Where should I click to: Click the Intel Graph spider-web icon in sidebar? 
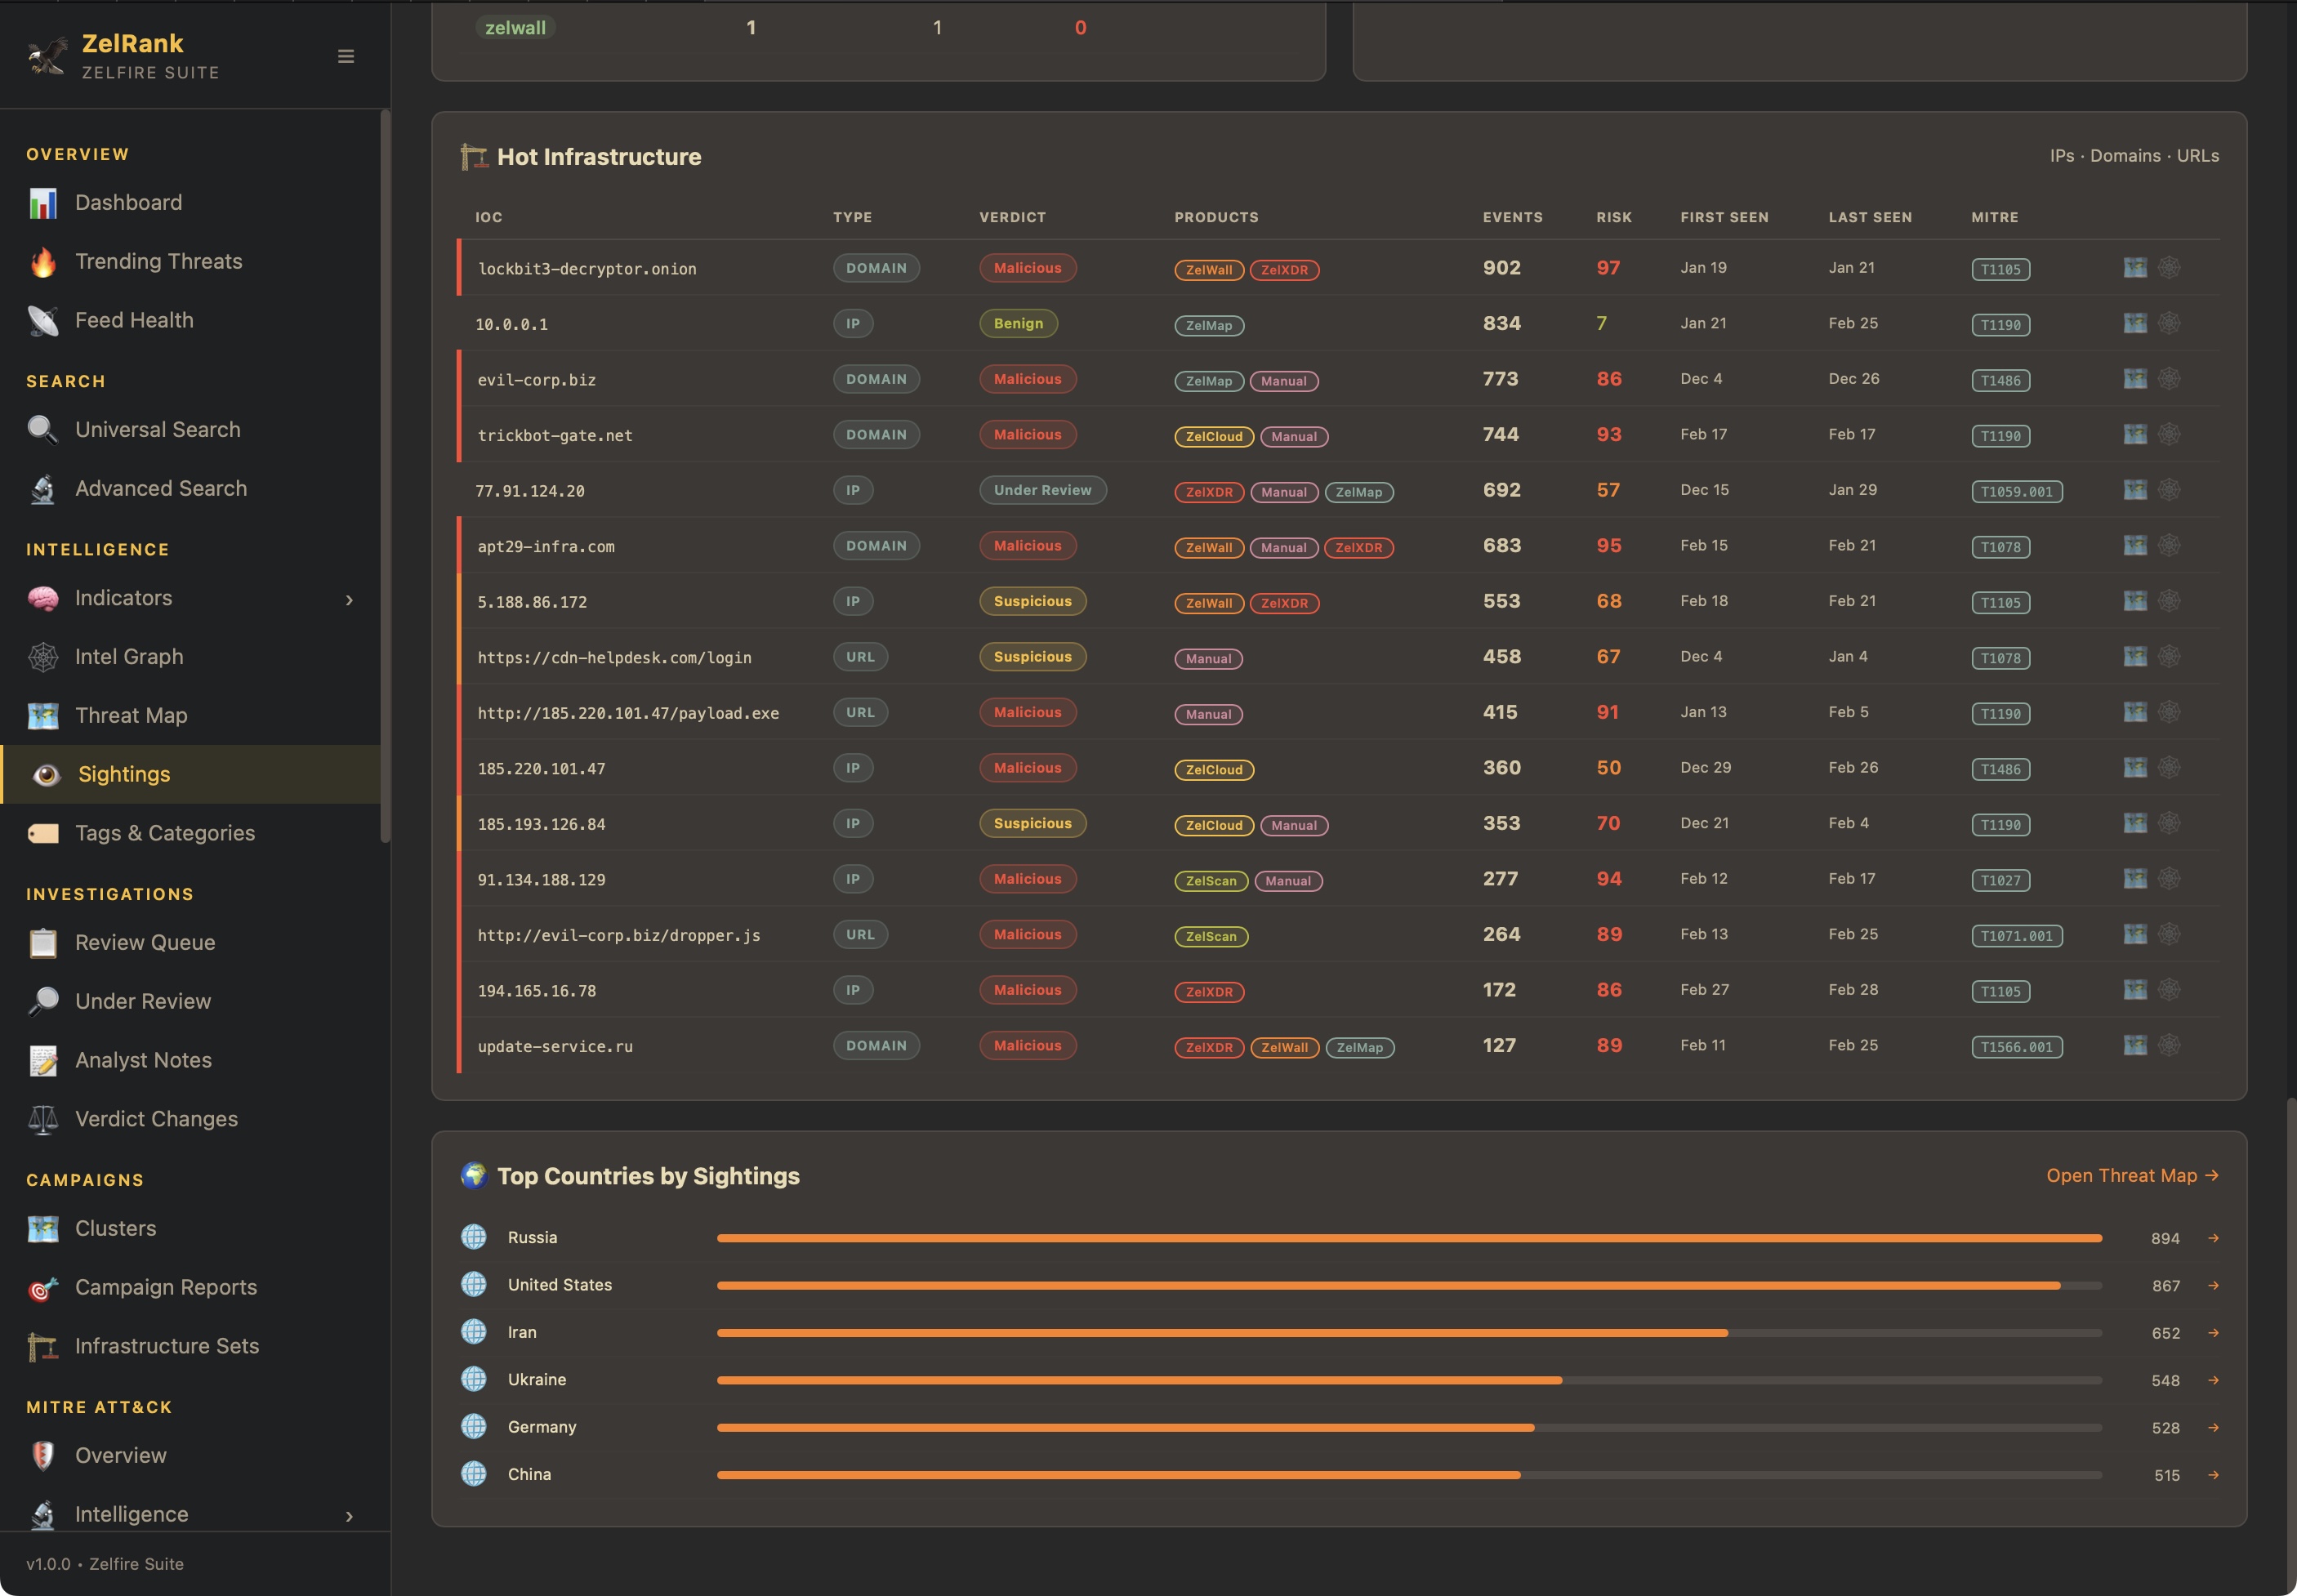pyautogui.click(x=42, y=656)
